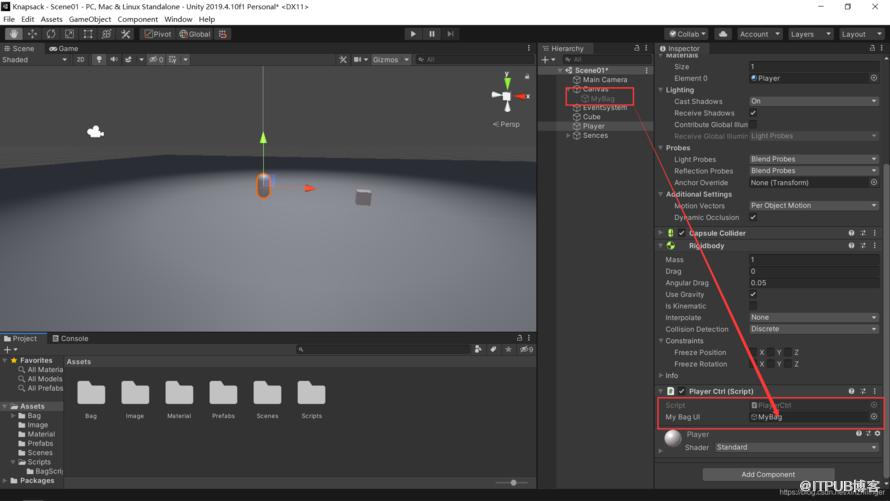Open the cloud services icon
The image size is (890, 501).
723,34
